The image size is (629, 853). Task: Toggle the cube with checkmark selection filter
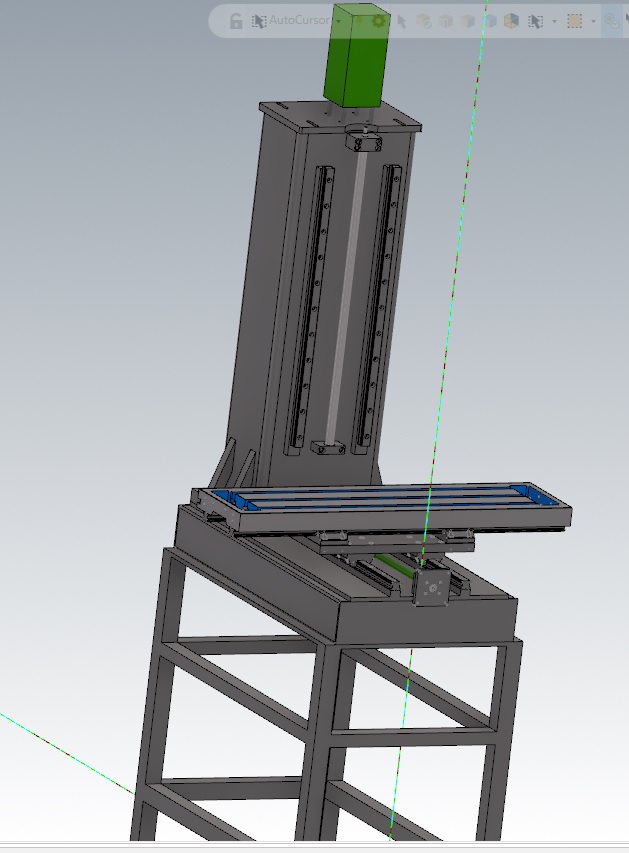point(424,21)
